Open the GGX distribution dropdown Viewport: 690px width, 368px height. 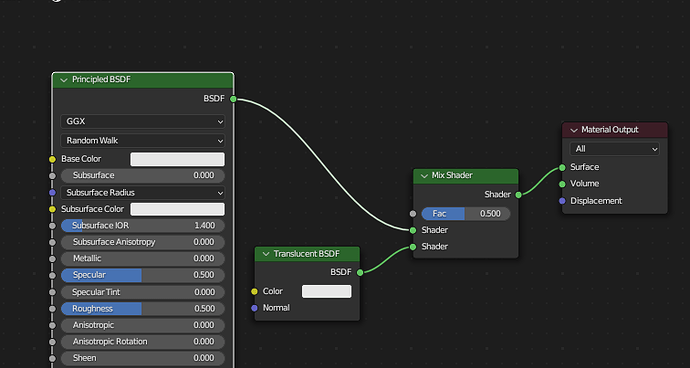143,121
